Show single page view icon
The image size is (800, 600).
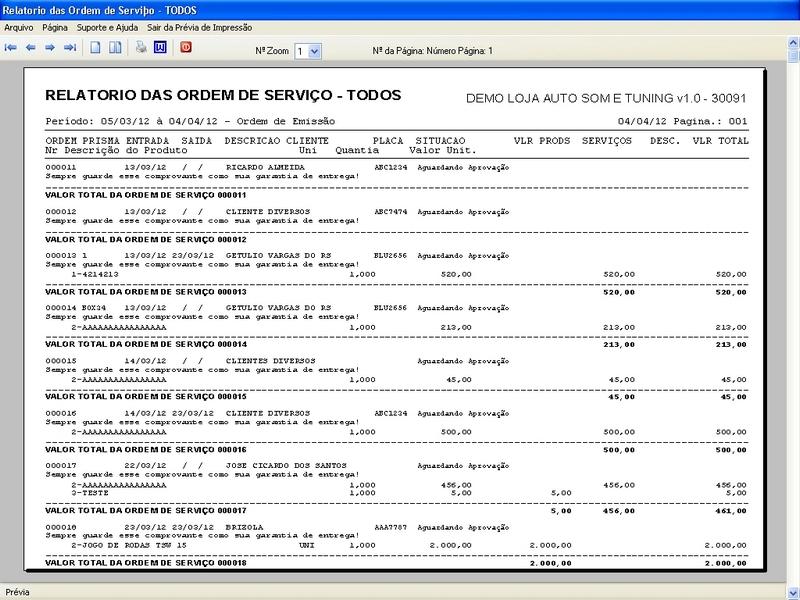pyautogui.click(x=95, y=48)
